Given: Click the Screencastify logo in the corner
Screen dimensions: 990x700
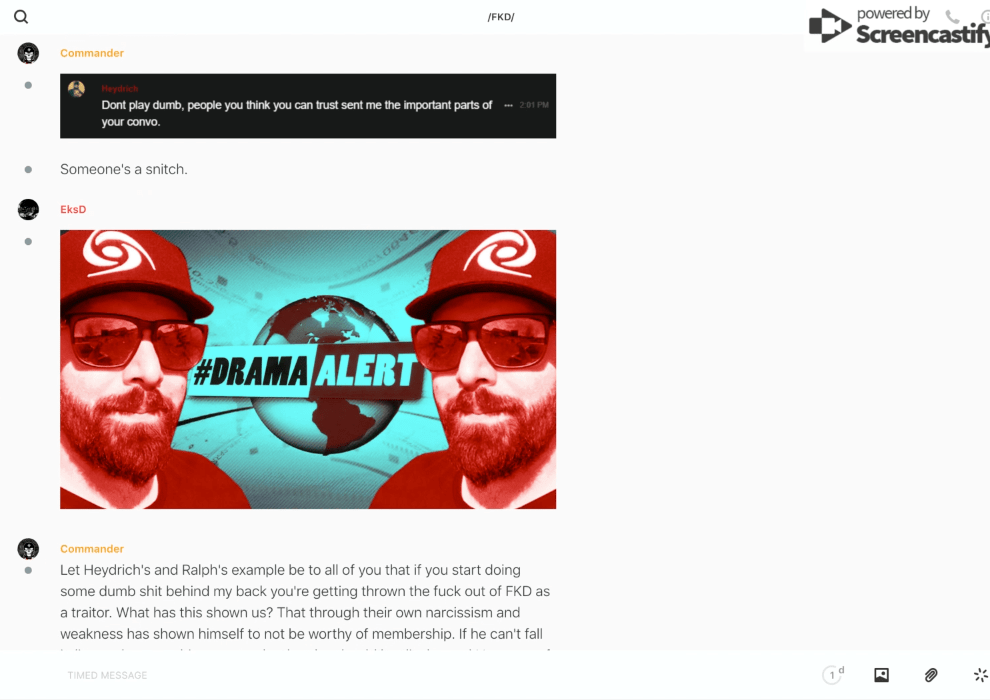Looking at the screenshot, I should pos(899,26).
